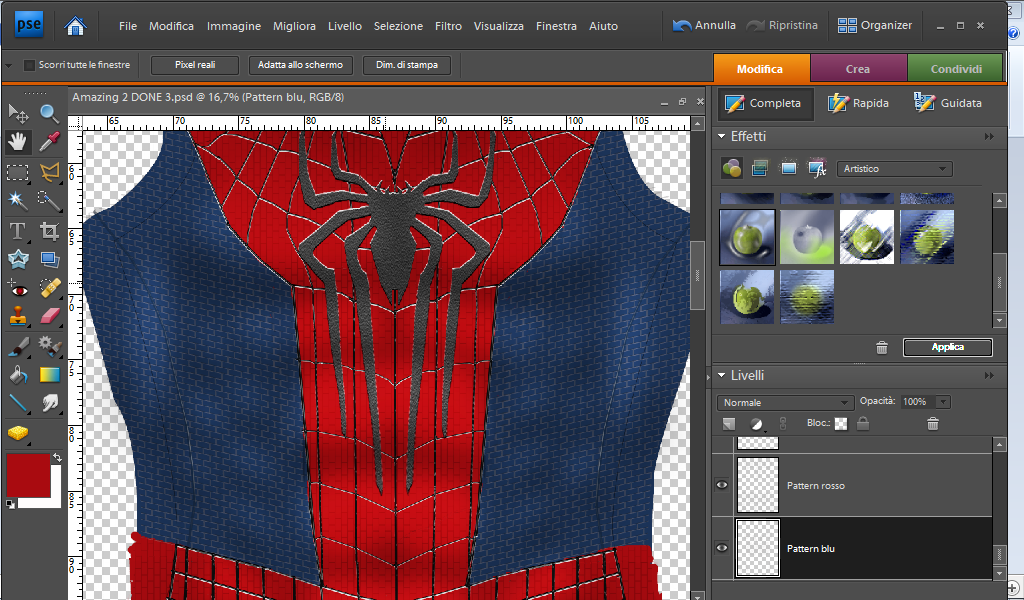
Task: Select the Move tool
Action: point(18,114)
